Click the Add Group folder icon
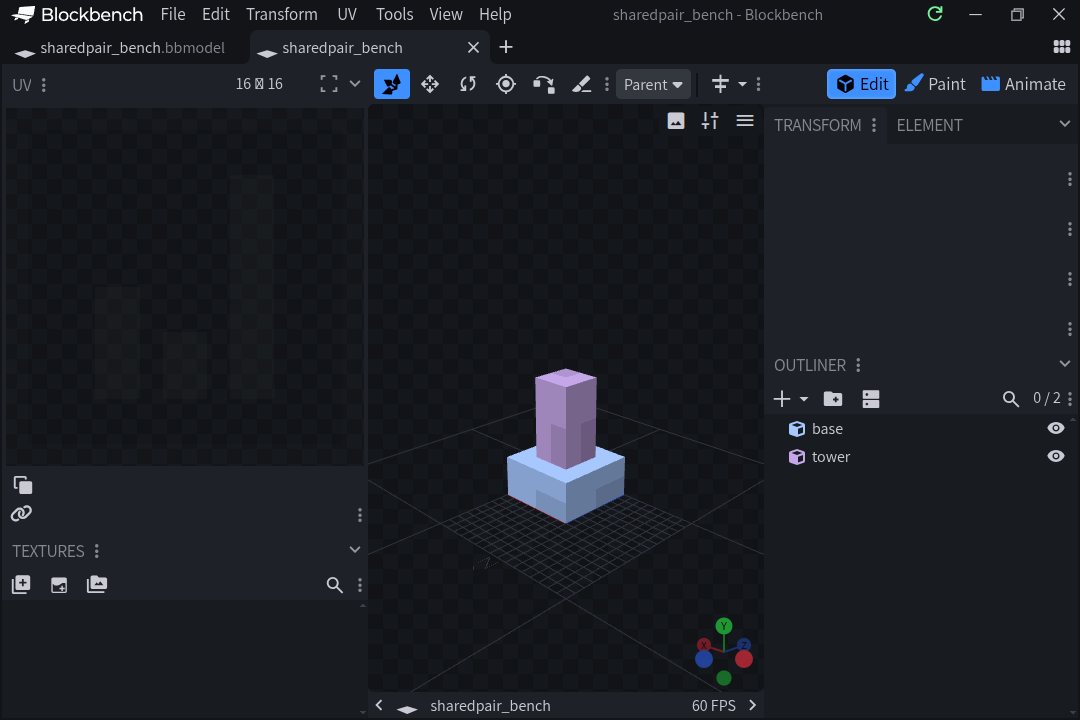The image size is (1080, 720). coord(833,399)
